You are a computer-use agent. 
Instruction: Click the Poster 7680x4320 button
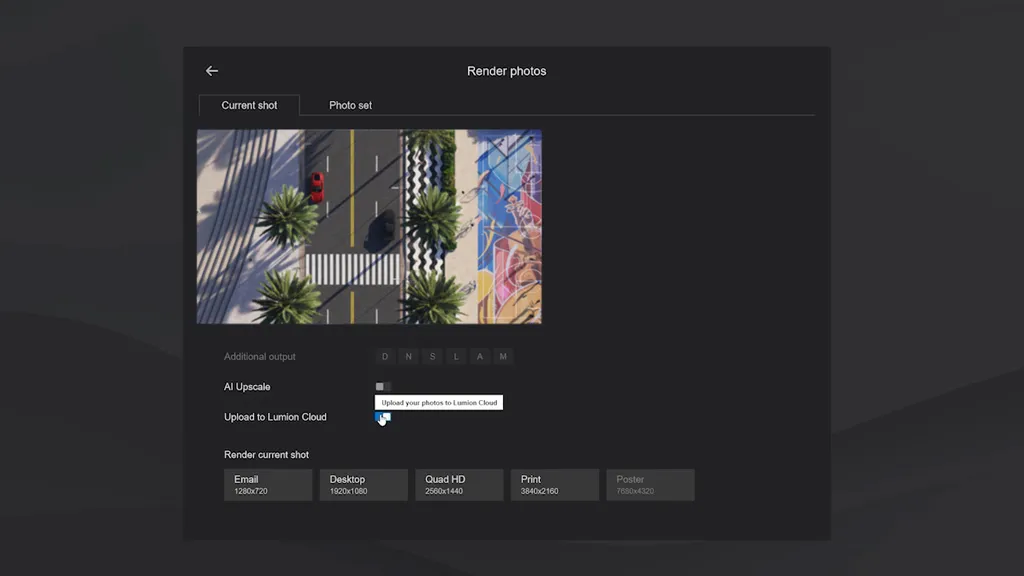click(650, 485)
